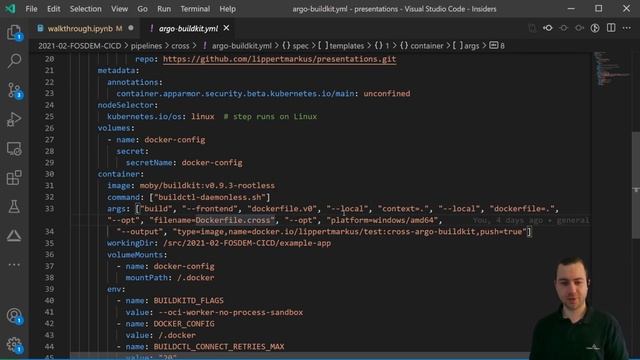Open the Terminal menu
This screenshot has width=640, height=360.
[x=195, y=9]
